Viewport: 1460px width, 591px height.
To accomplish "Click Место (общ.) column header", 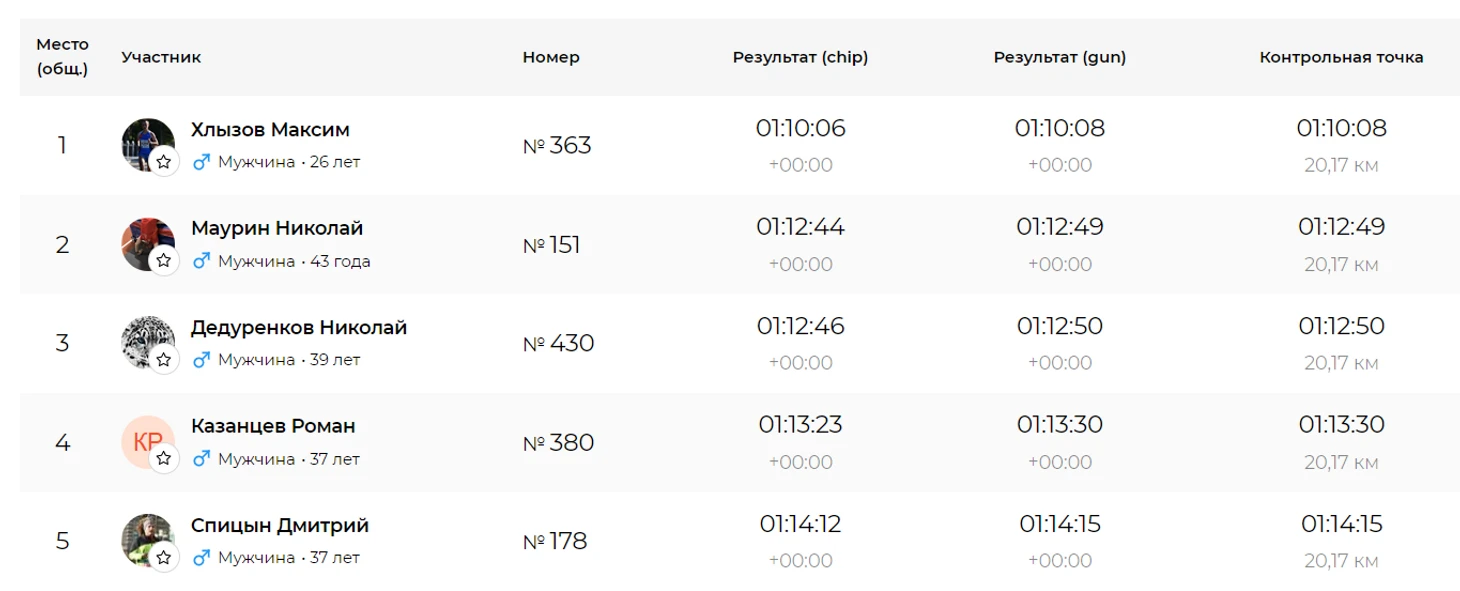I will tap(62, 57).
